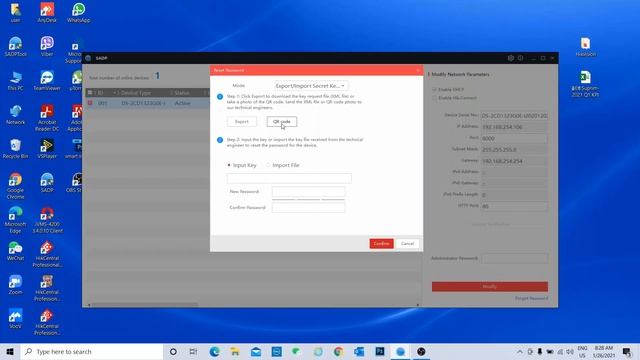This screenshot has height=360, width=640.
Task: Open the Voov desktop shortcut
Action: click(x=16, y=318)
